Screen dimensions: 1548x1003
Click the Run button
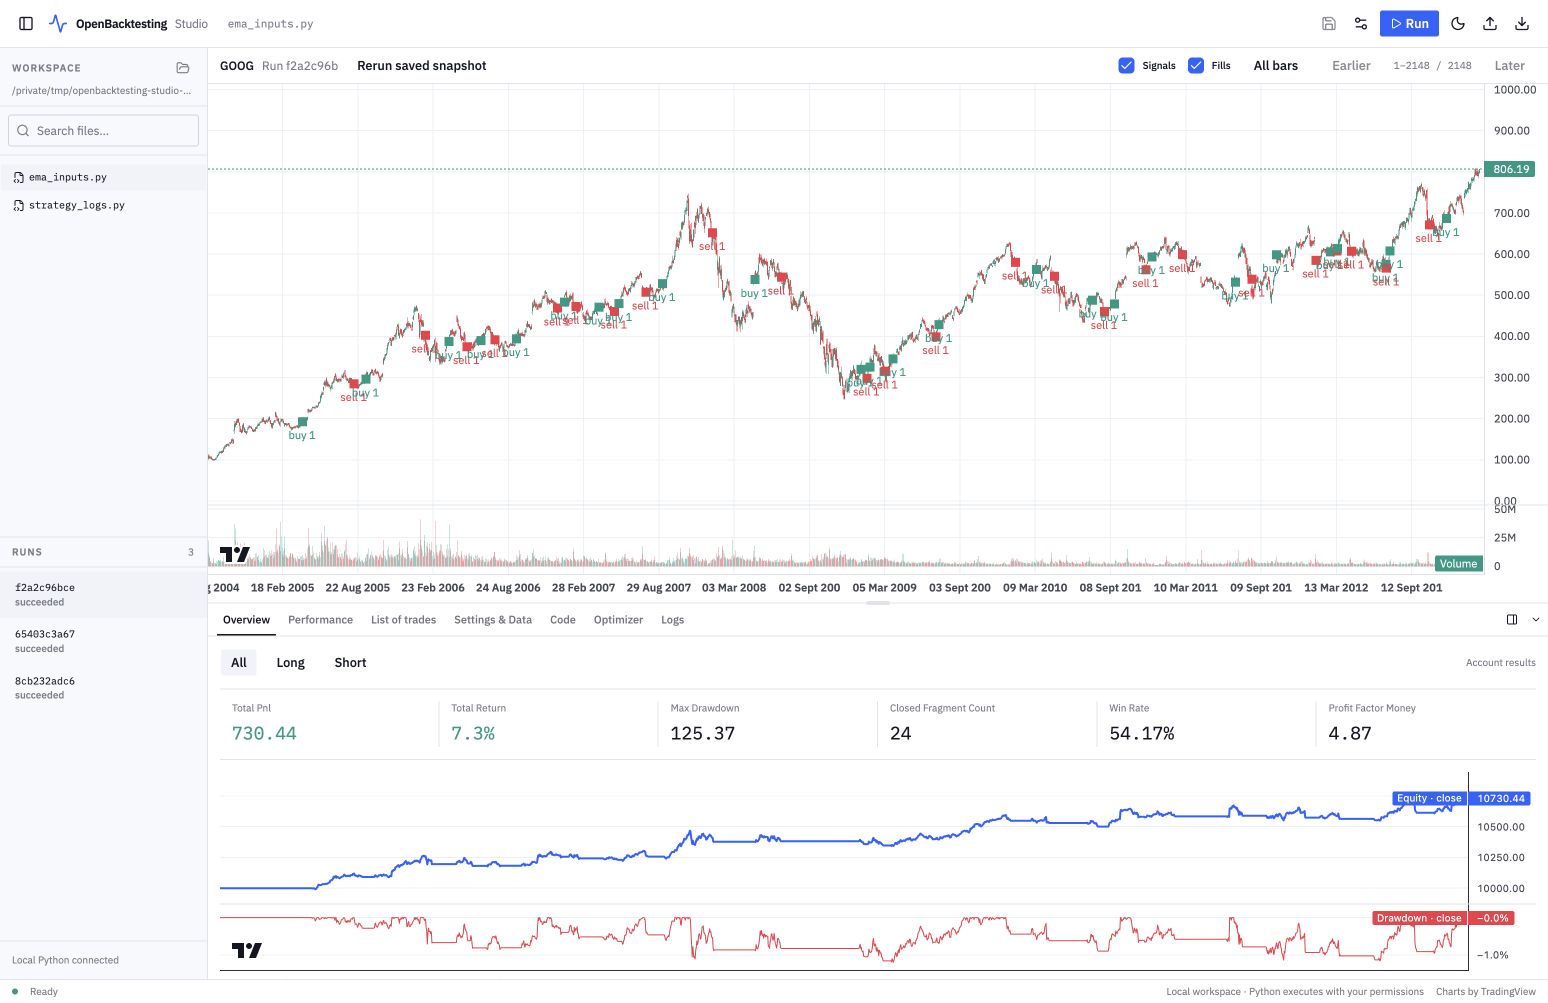[1409, 24]
